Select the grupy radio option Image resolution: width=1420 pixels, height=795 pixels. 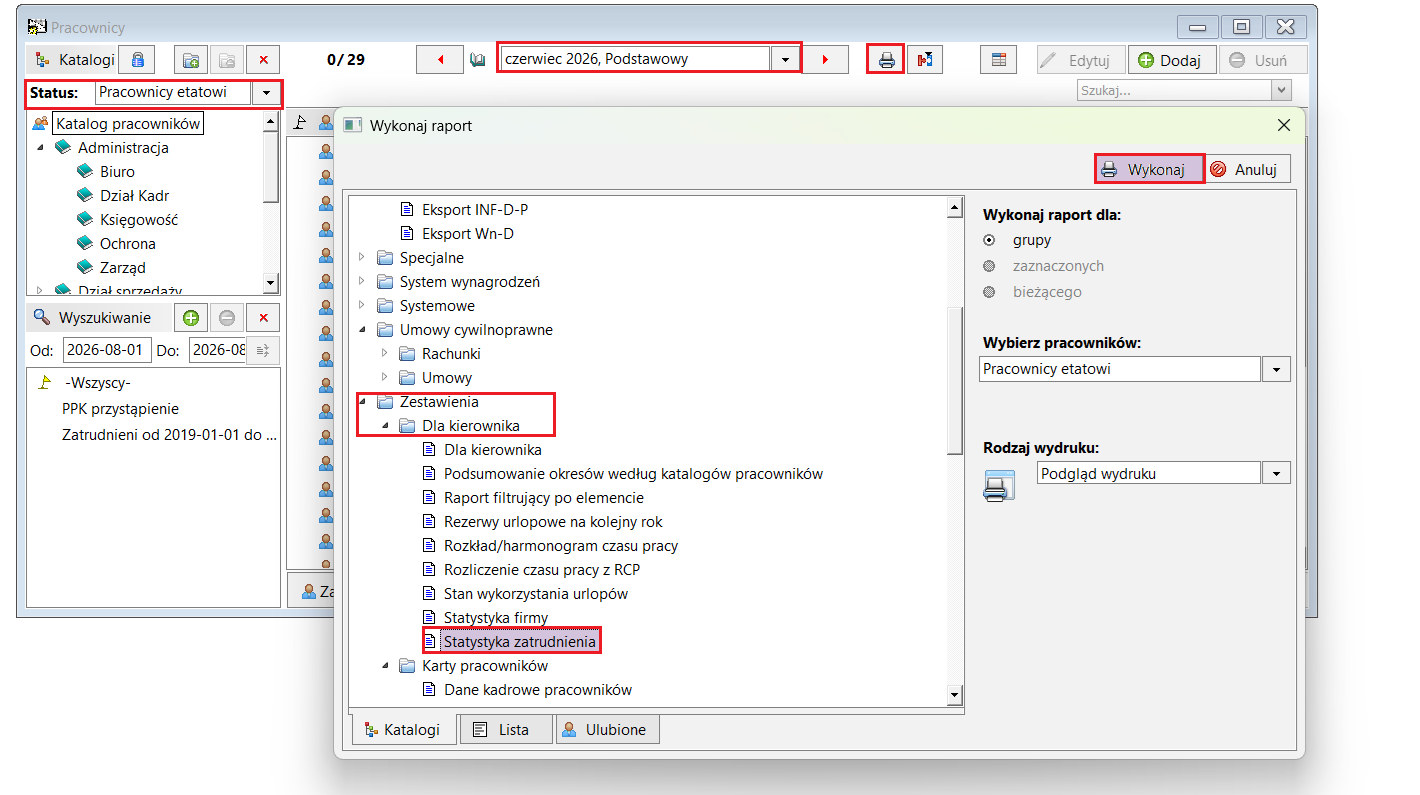(989, 240)
